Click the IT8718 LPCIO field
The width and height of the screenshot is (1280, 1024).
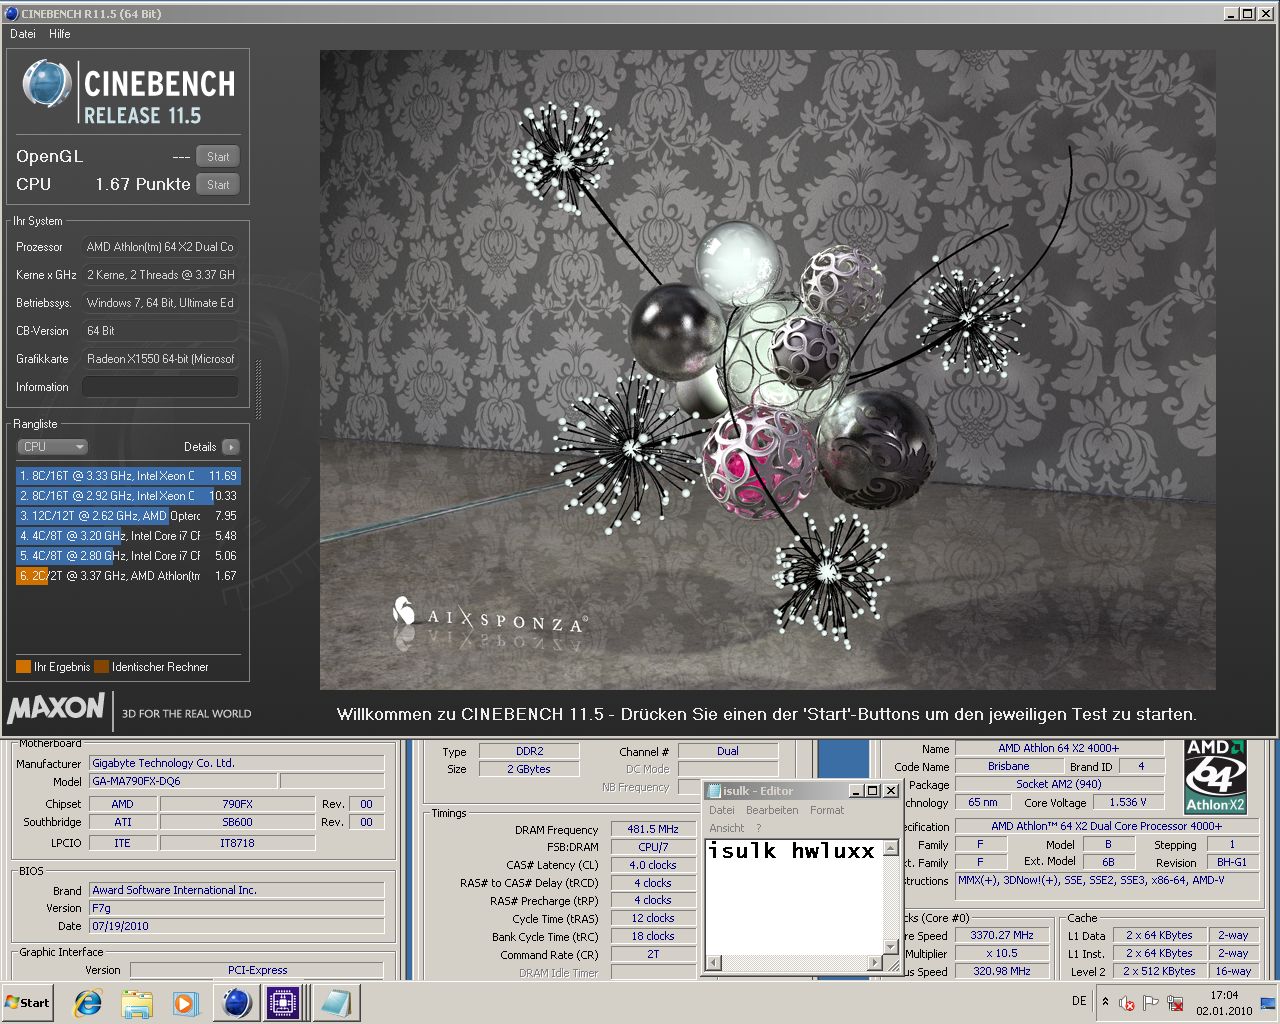237,843
